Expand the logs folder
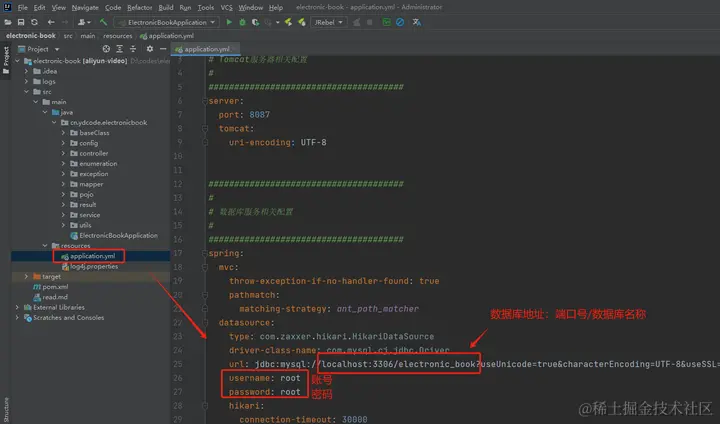This screenshot has width=720, height=424. pos(26,81)
